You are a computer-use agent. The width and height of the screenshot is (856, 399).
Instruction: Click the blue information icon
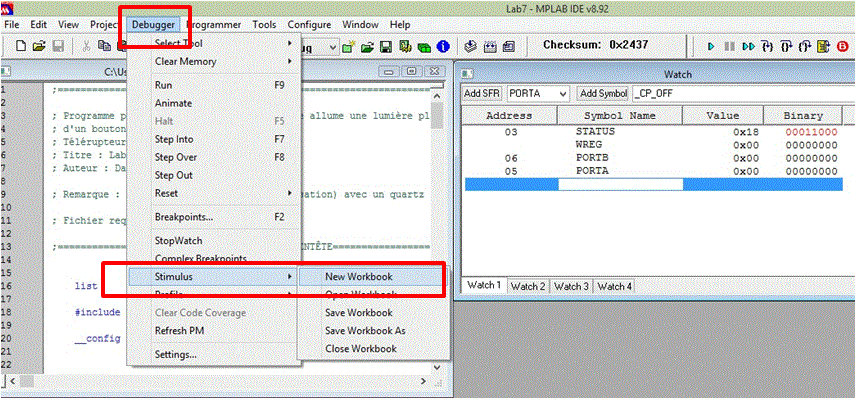(443, 47)
